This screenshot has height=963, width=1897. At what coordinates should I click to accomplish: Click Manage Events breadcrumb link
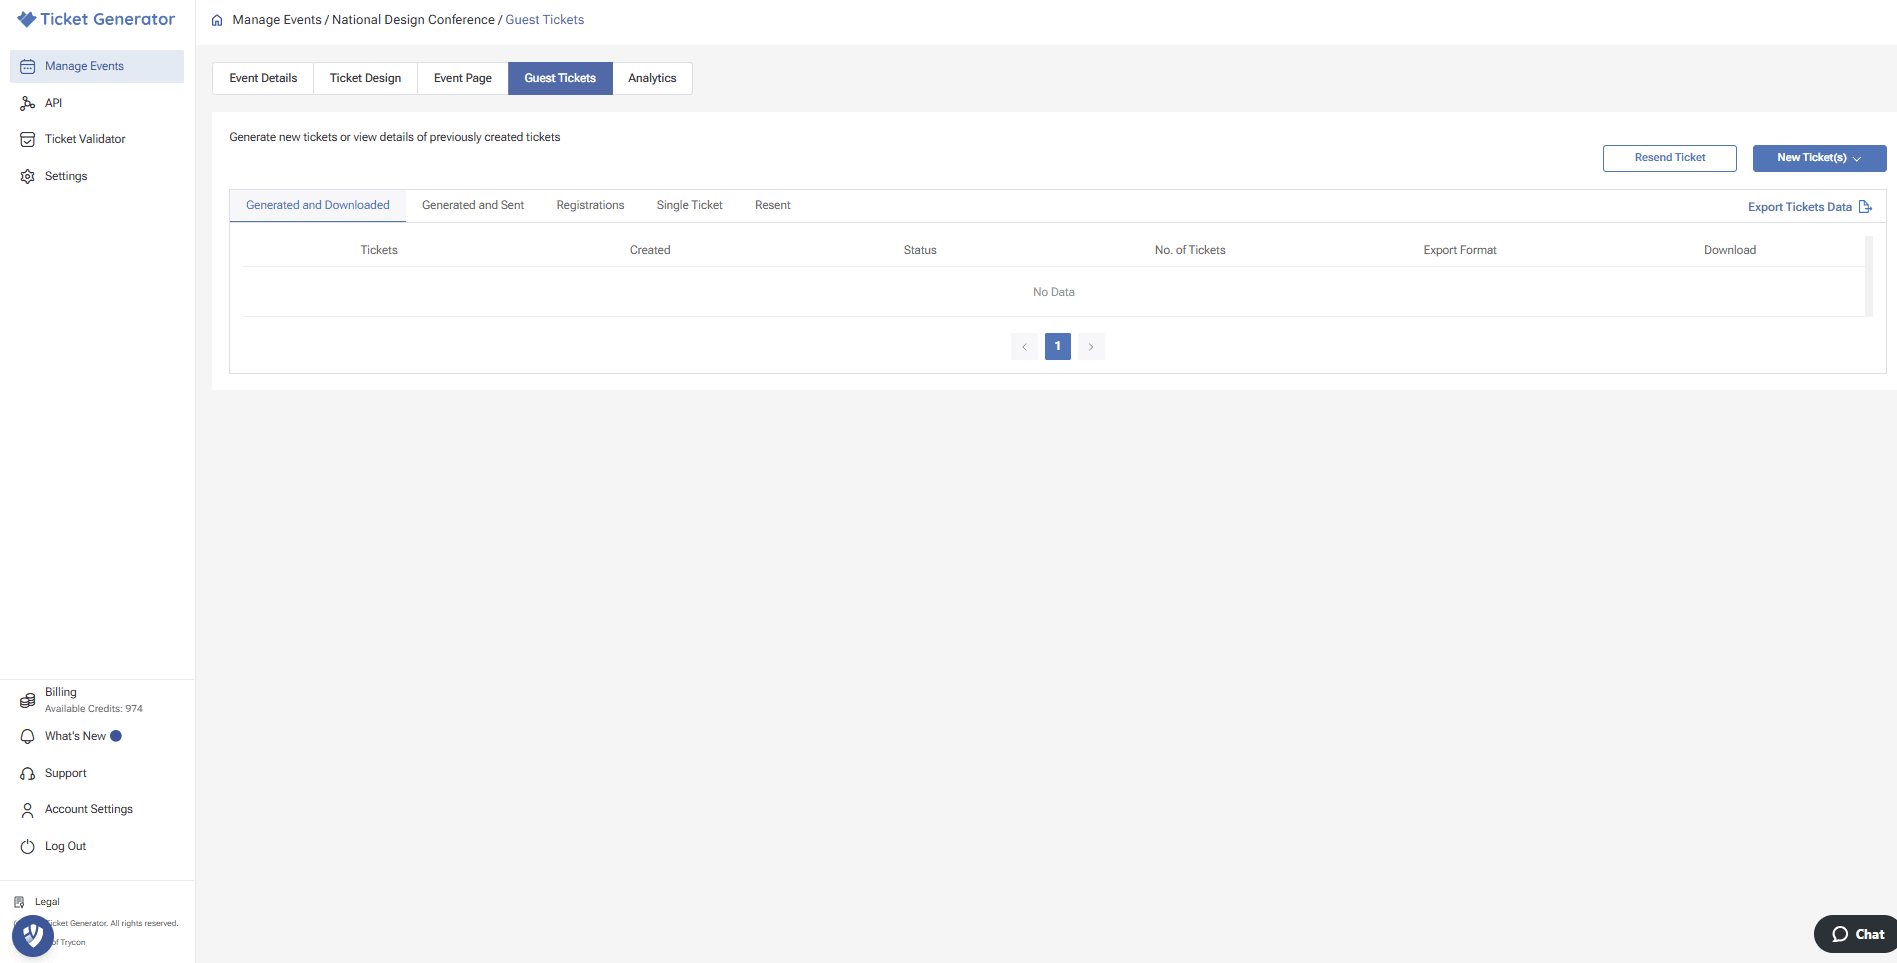pos(277,20)
